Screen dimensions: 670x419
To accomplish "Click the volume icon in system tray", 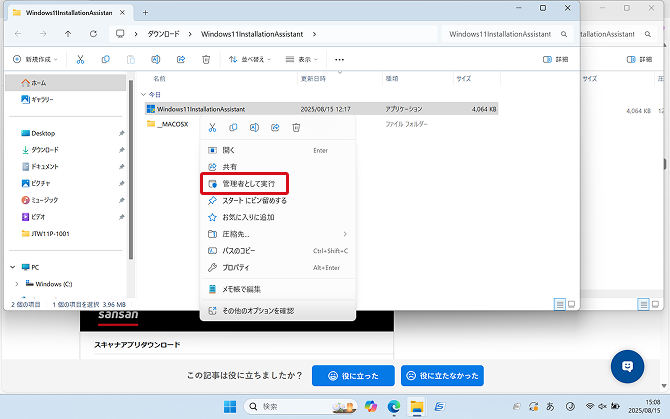I will (x=602, y=406).
